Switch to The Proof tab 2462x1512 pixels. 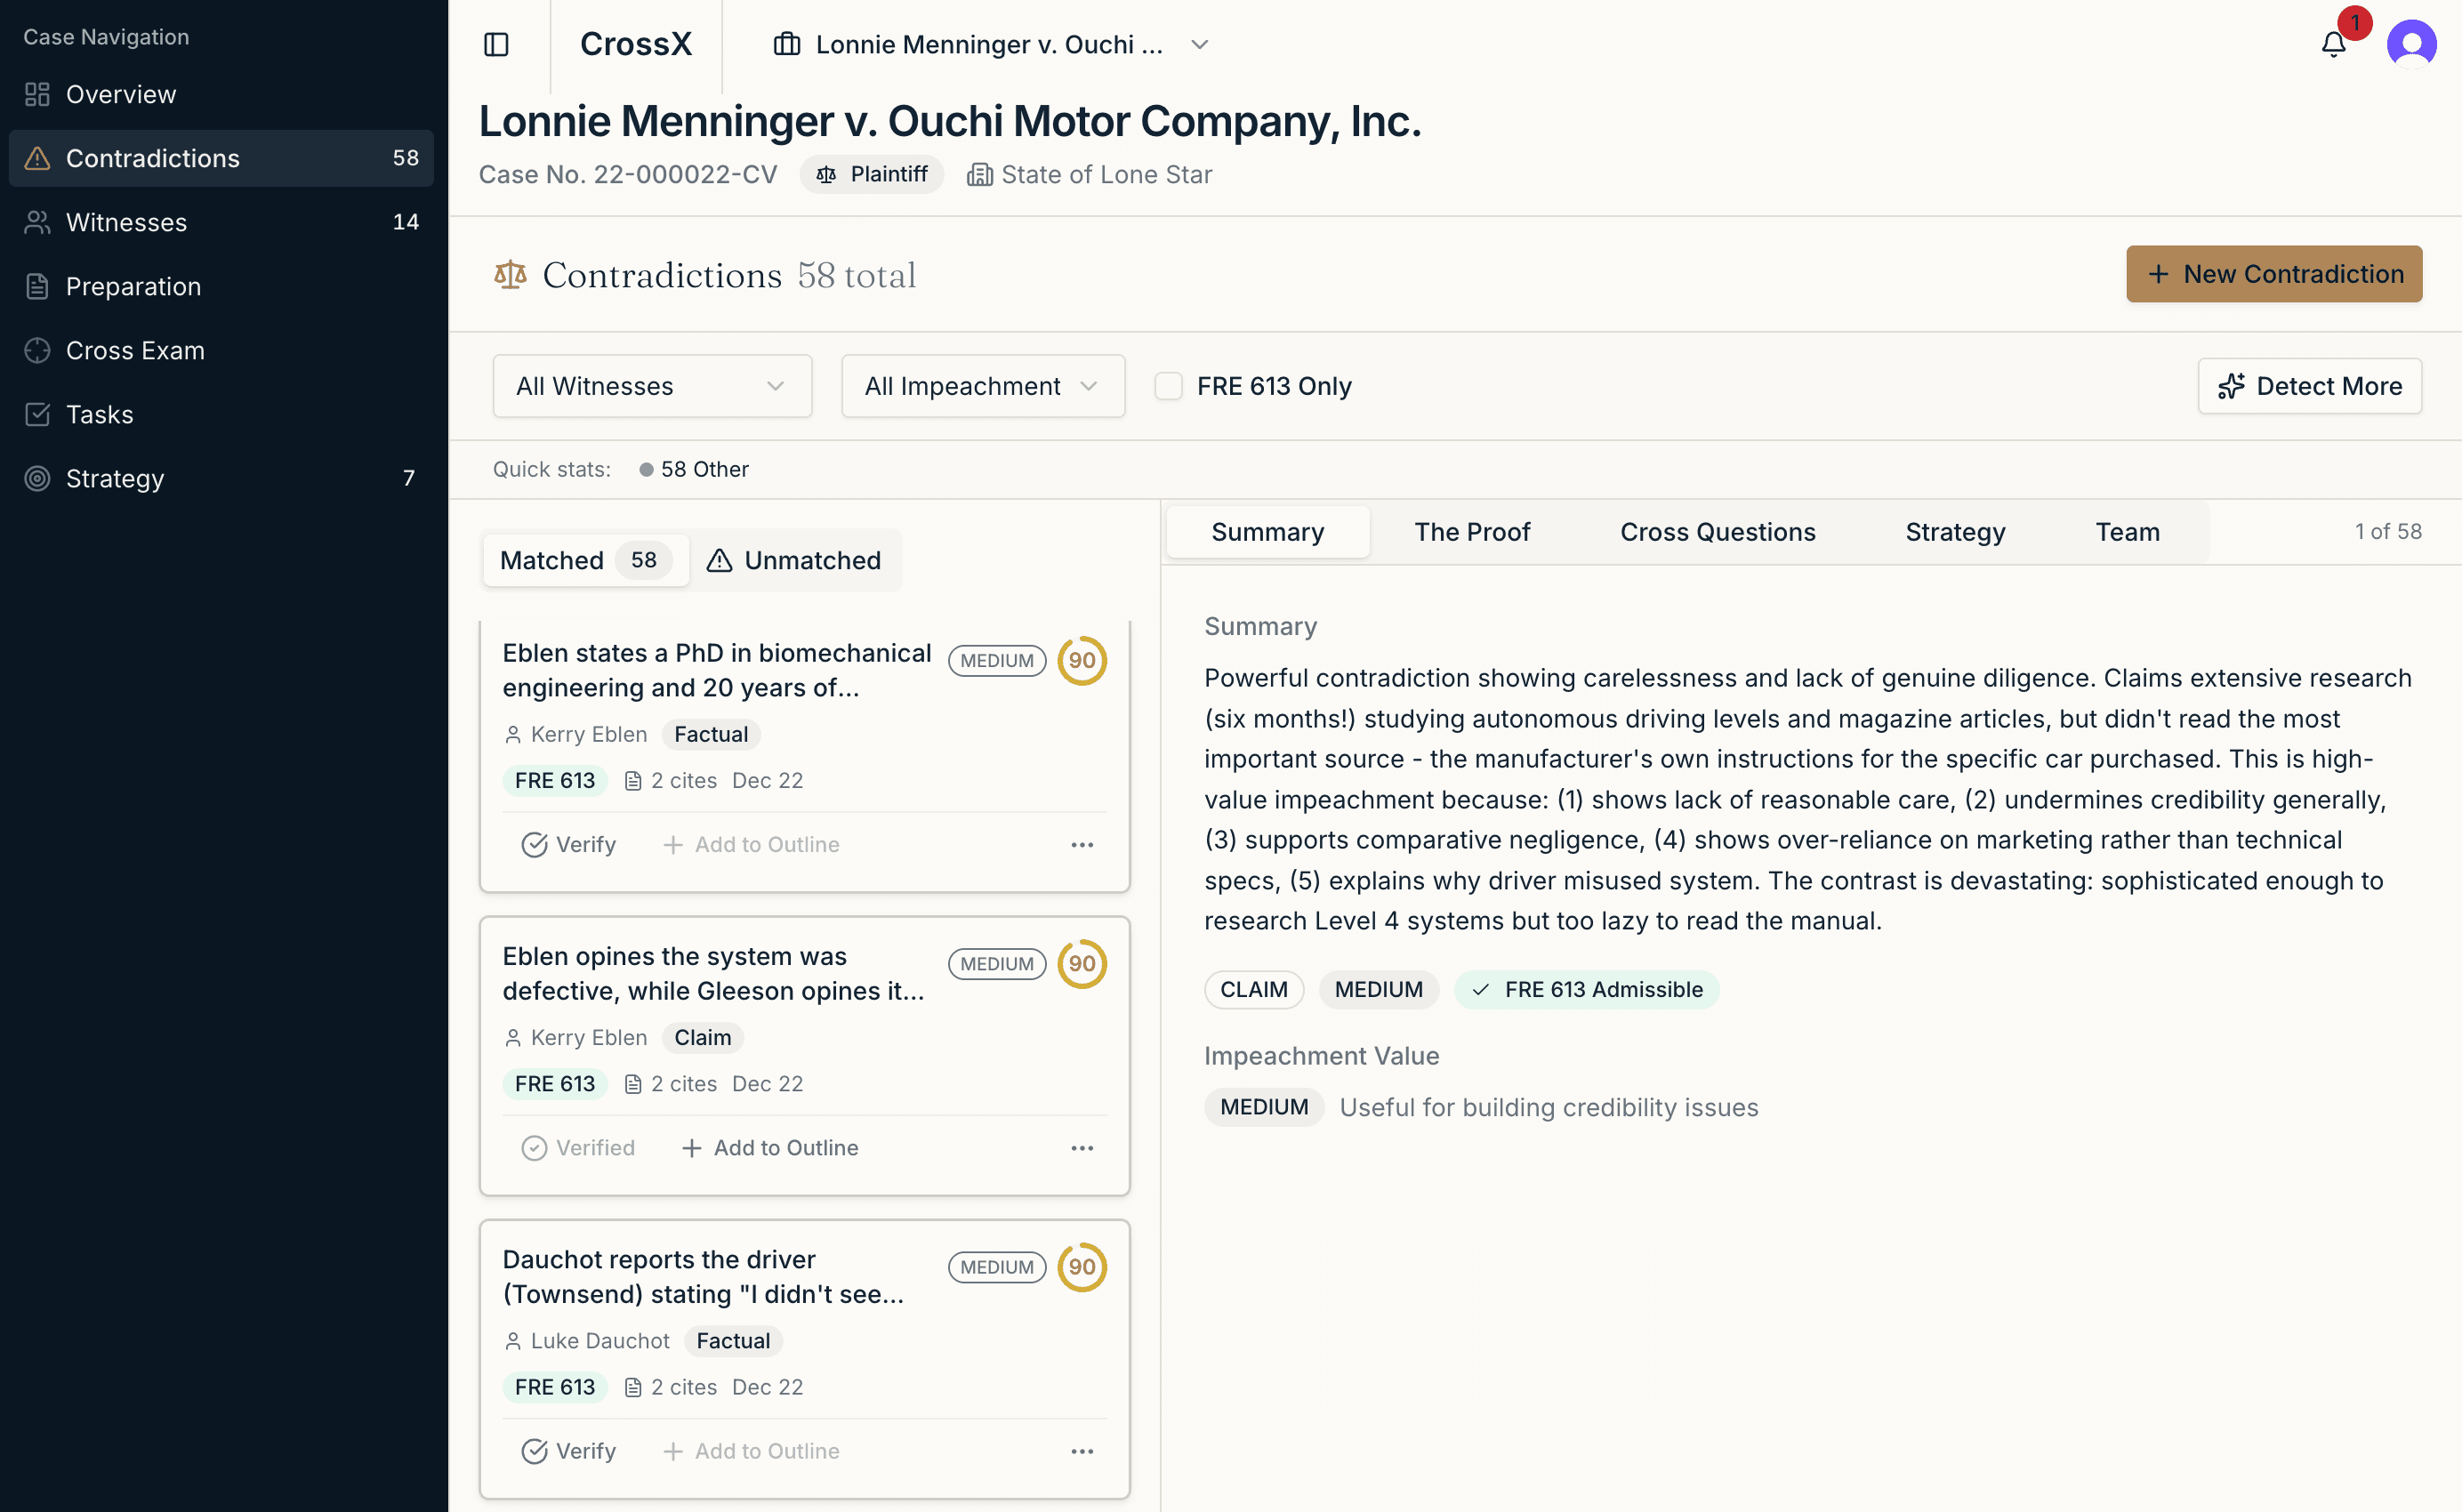click(1471, 532)
